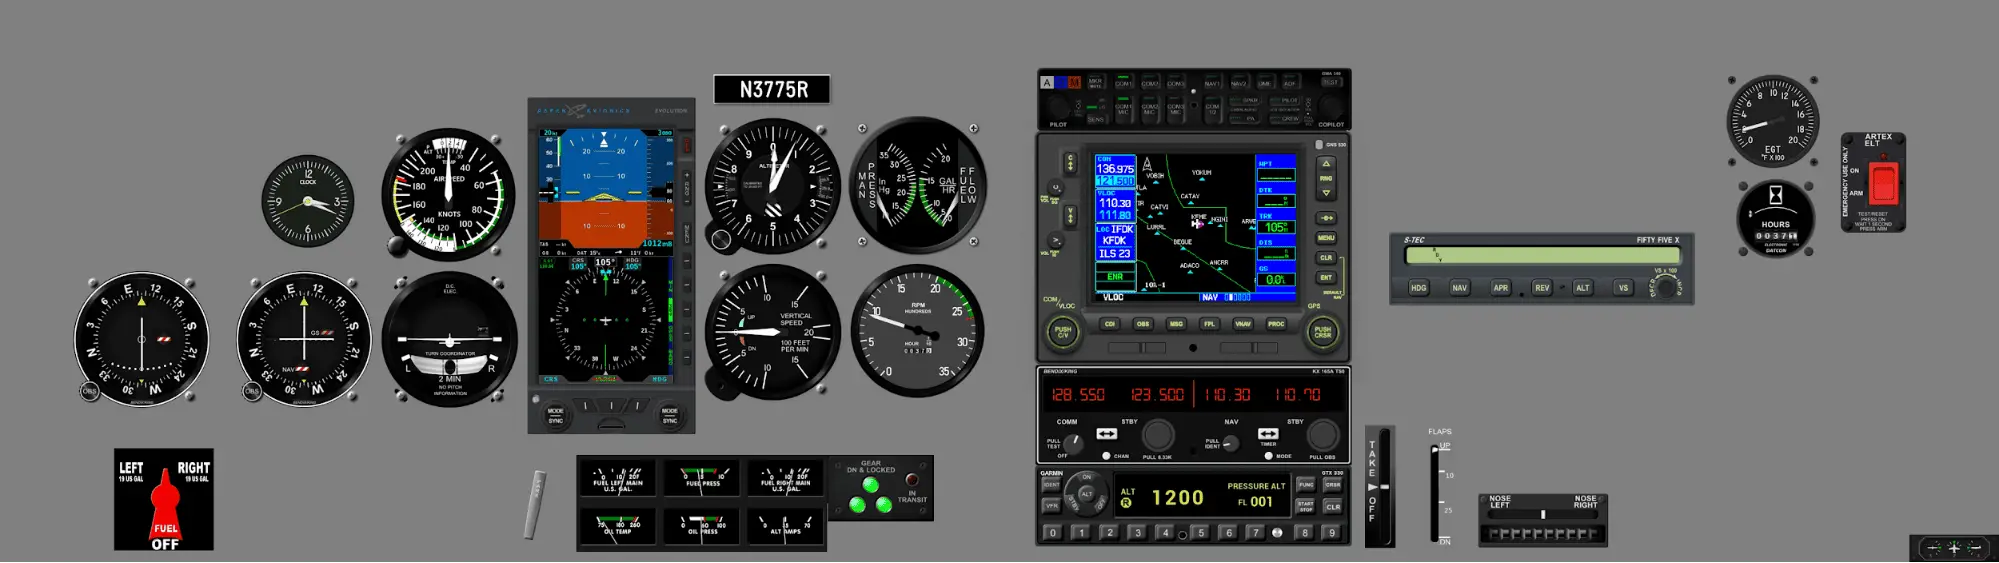Image resolution: width=1999 pixels, height=563 pixels.
Task: Open the MSG page on the GNS 530
Action: tap(1176, 324)
